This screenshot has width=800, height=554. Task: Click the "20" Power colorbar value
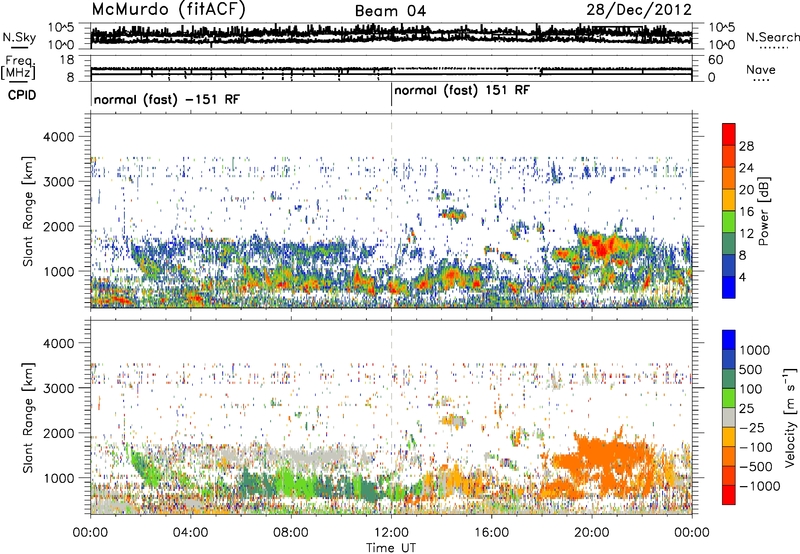[746, 190]
